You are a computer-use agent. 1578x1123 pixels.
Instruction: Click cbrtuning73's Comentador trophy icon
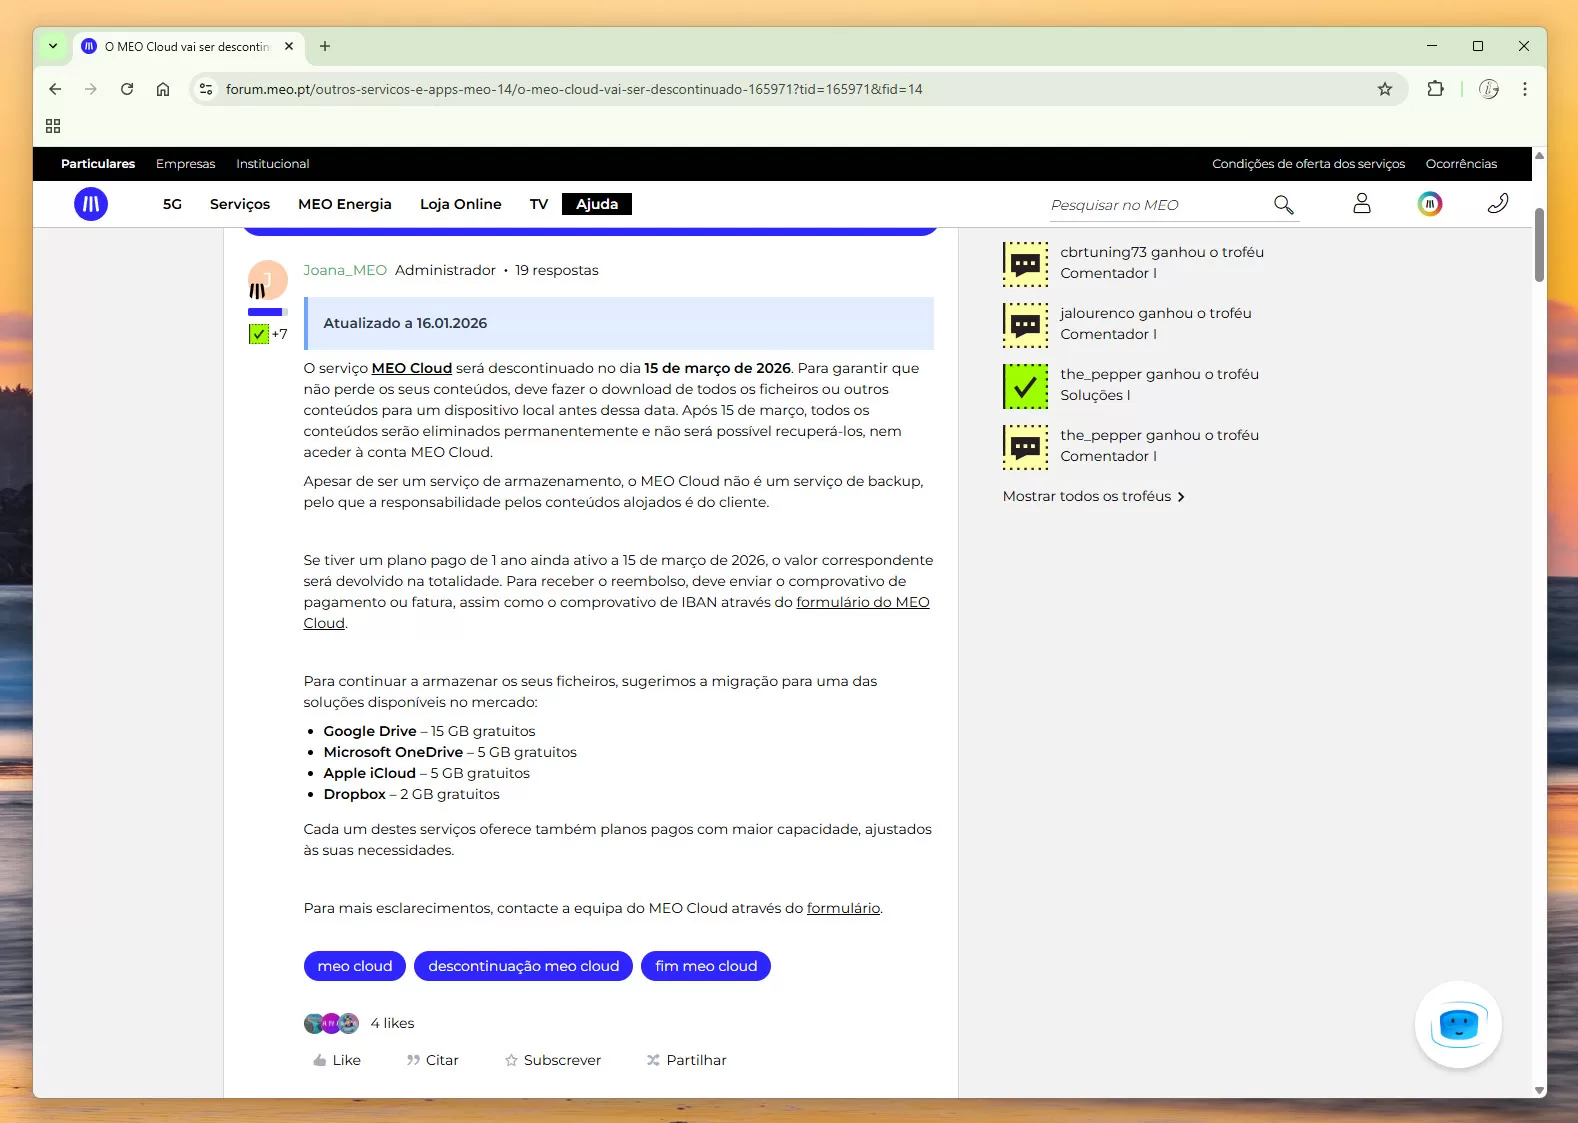1026,264
